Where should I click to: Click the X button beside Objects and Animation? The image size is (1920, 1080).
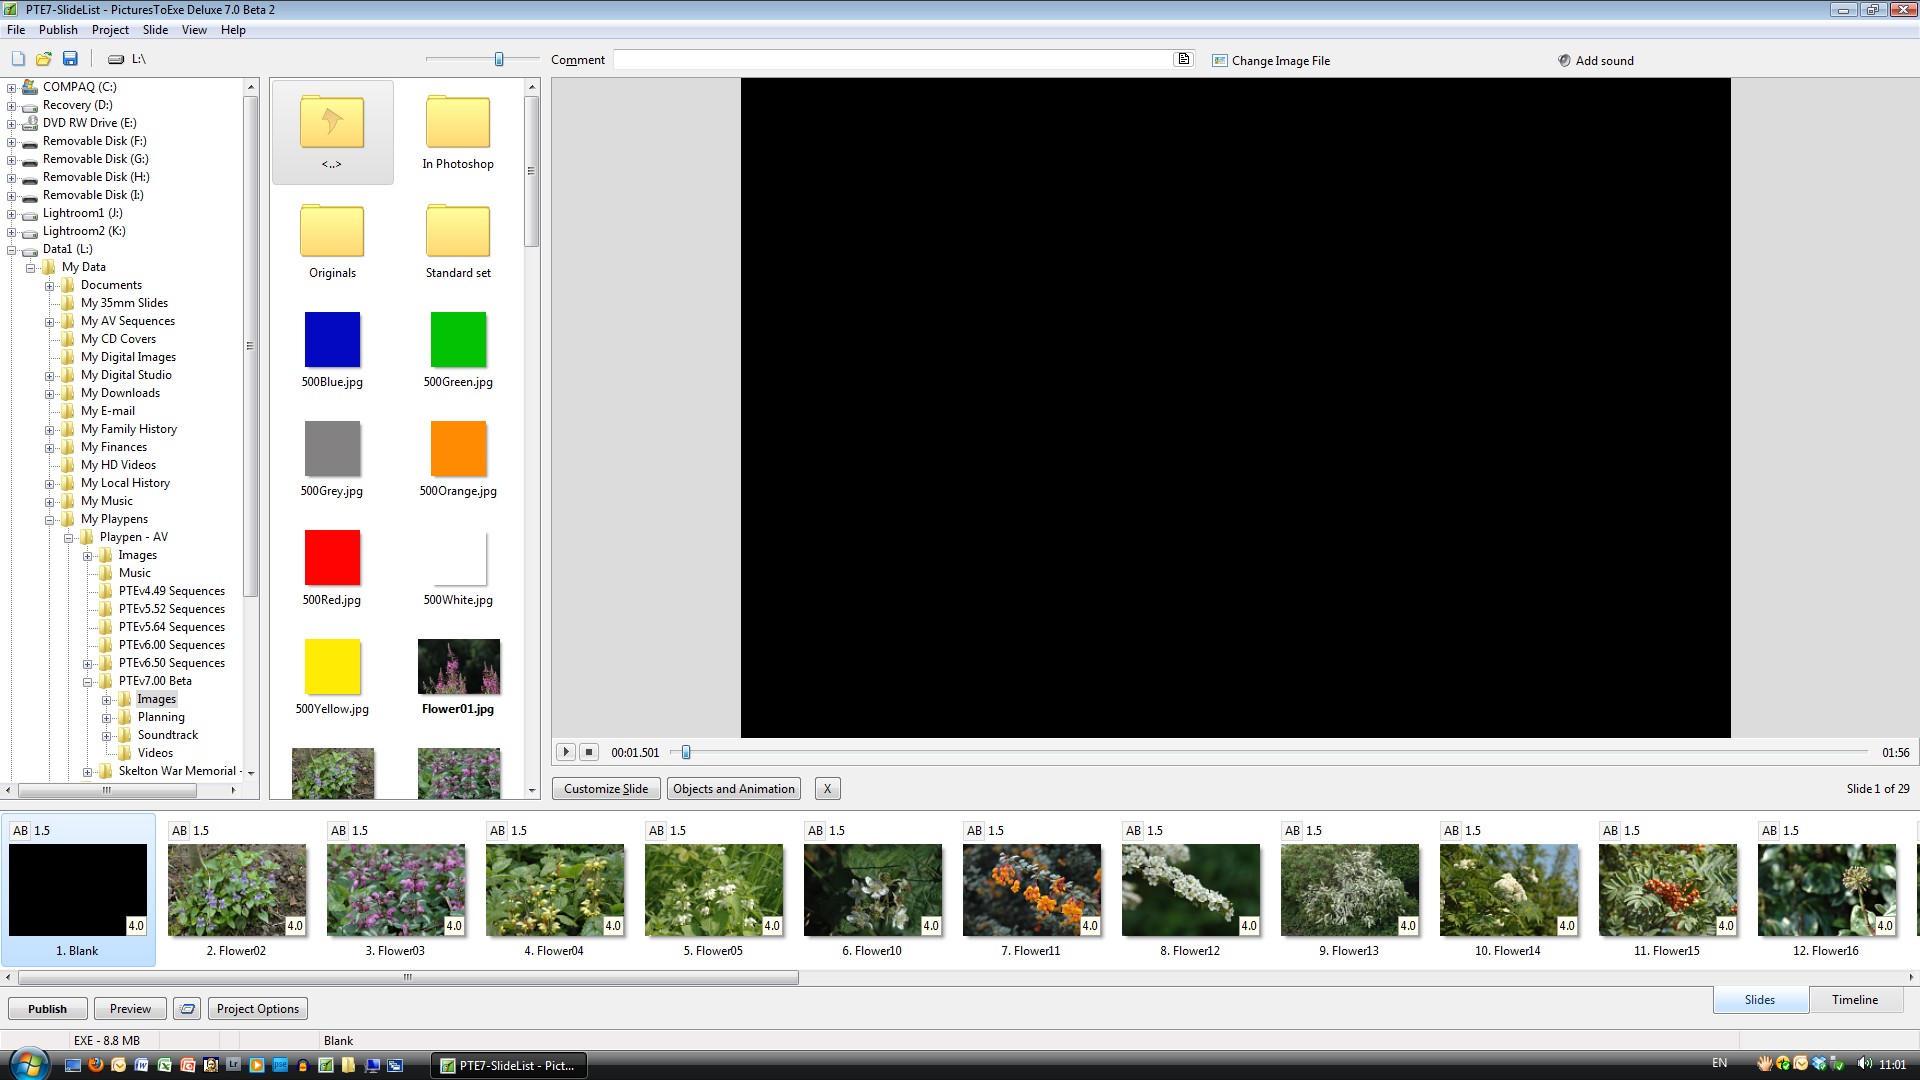(827, 789)
